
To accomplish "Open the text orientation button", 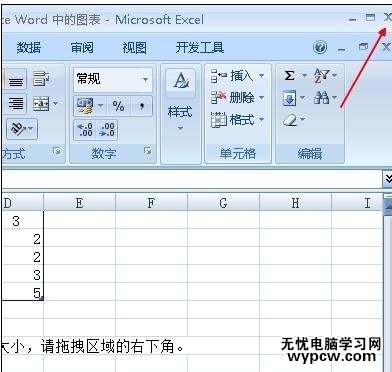I will [22, 128].
